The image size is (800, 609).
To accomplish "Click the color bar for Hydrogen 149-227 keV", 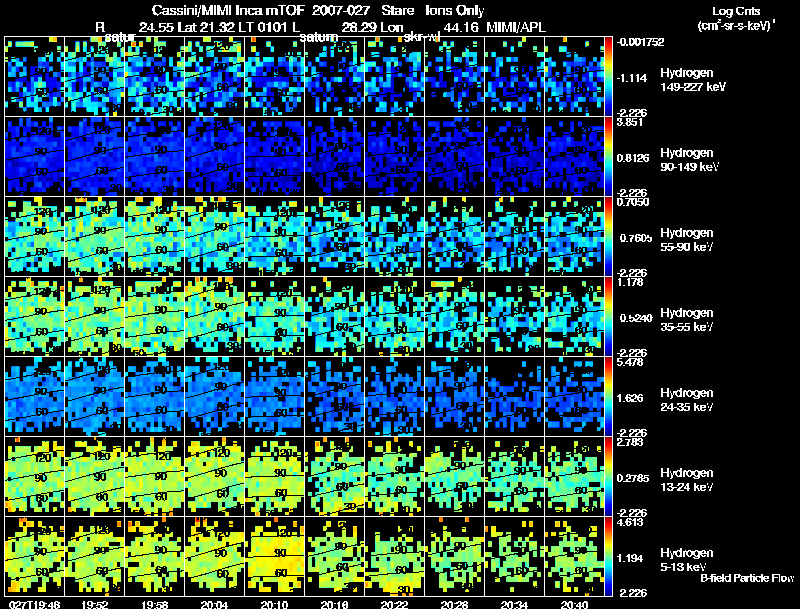I will (608, 77).
